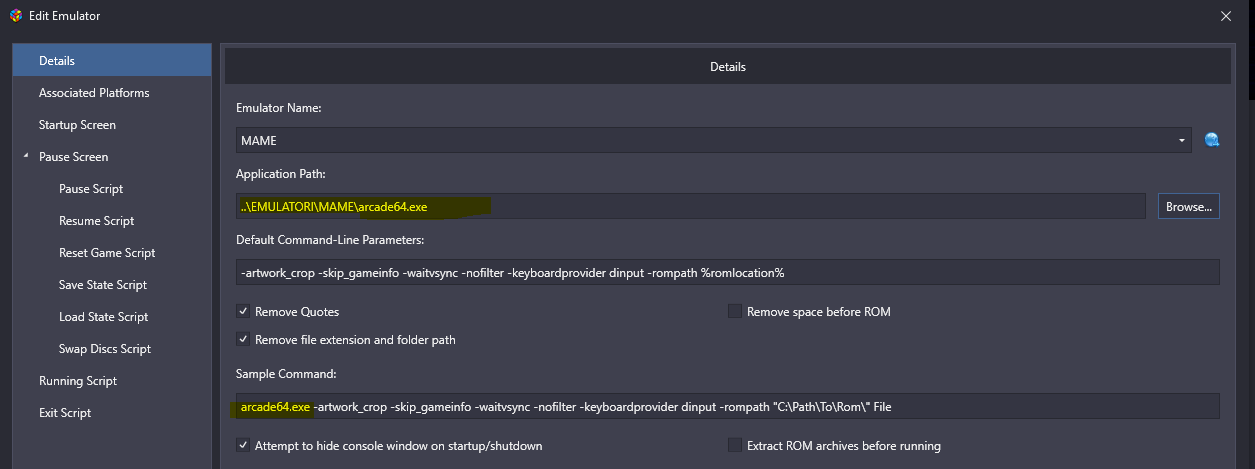This screenshot has height=469, width=1255.
Task: Toggle Remove file extension and folder path
Action: pos(243,339)
